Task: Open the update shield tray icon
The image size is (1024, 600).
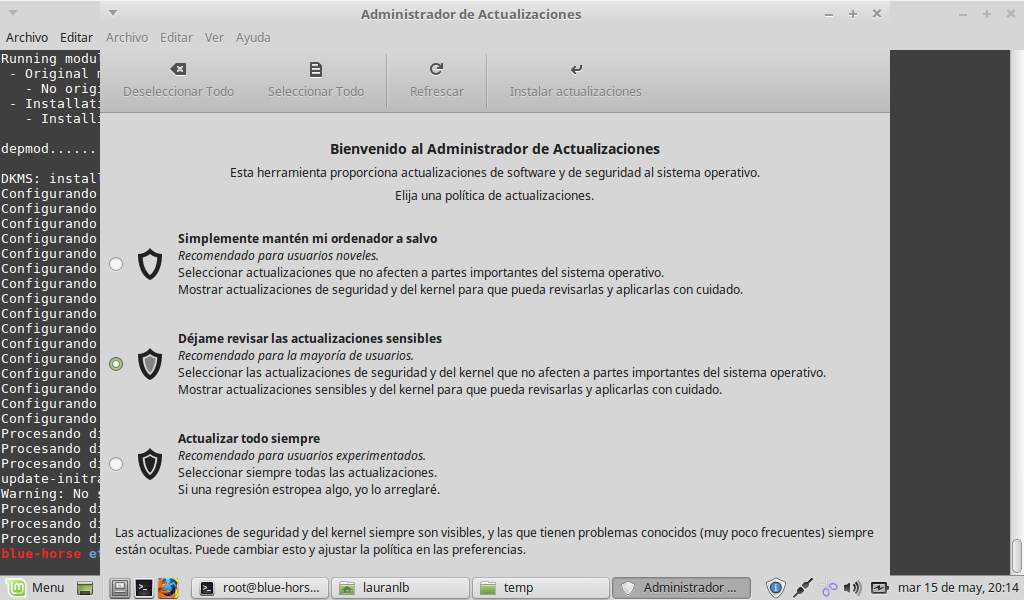Action: point(775,587)
